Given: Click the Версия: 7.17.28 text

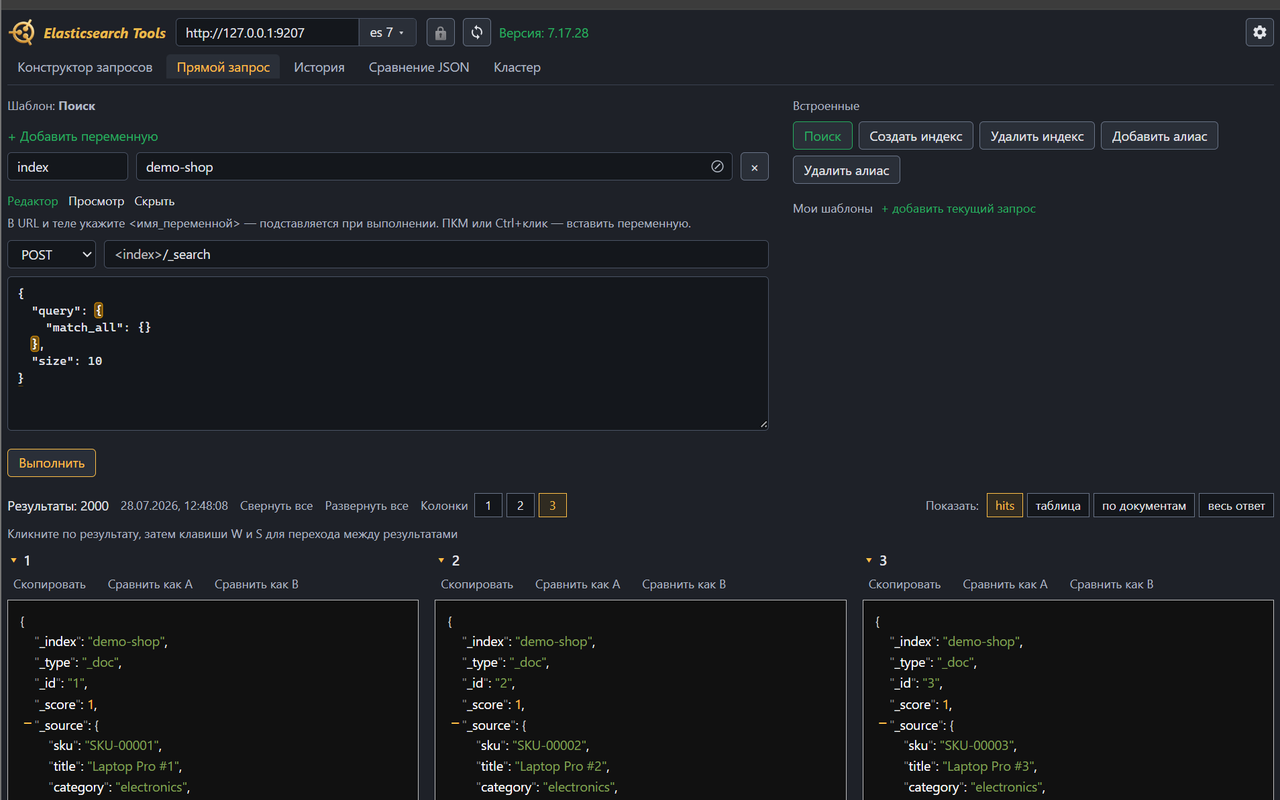Looking at the screenshot, I should 544,33.
